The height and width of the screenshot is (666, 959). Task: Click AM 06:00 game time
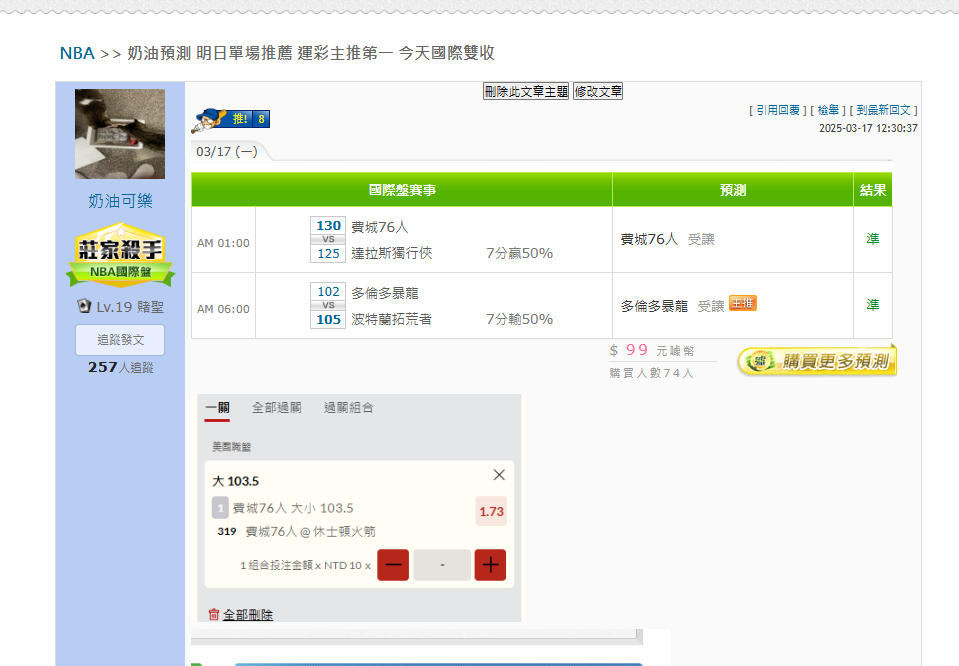point(223,309)
